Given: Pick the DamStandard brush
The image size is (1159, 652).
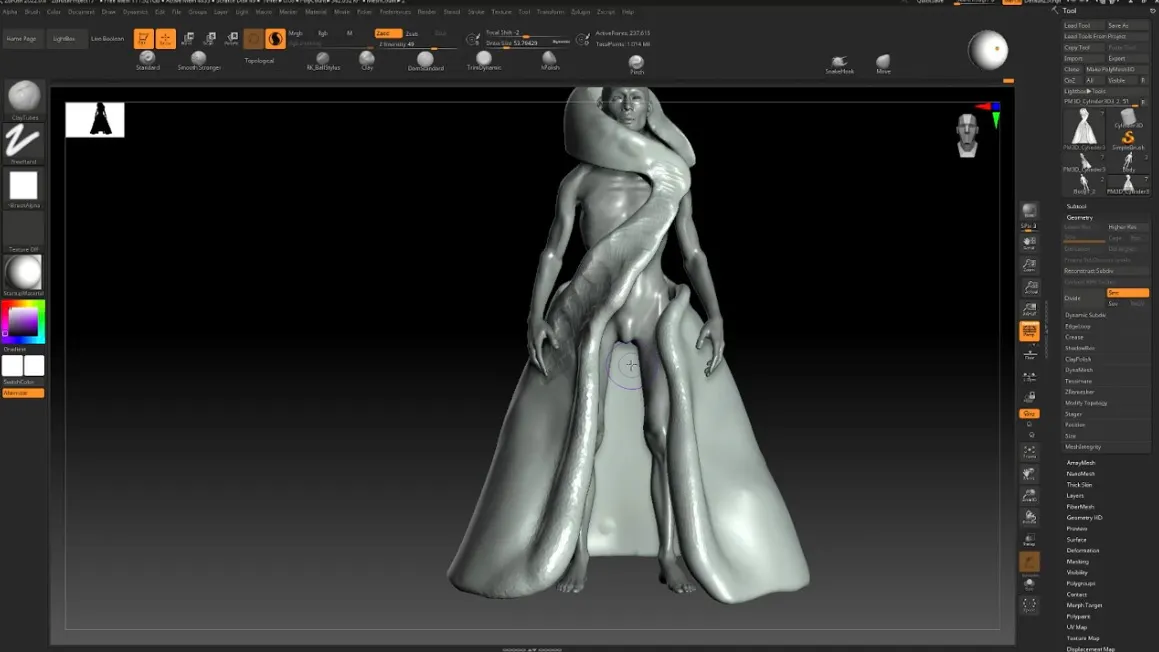Looking at the screenshot, I should pos(425,60).
